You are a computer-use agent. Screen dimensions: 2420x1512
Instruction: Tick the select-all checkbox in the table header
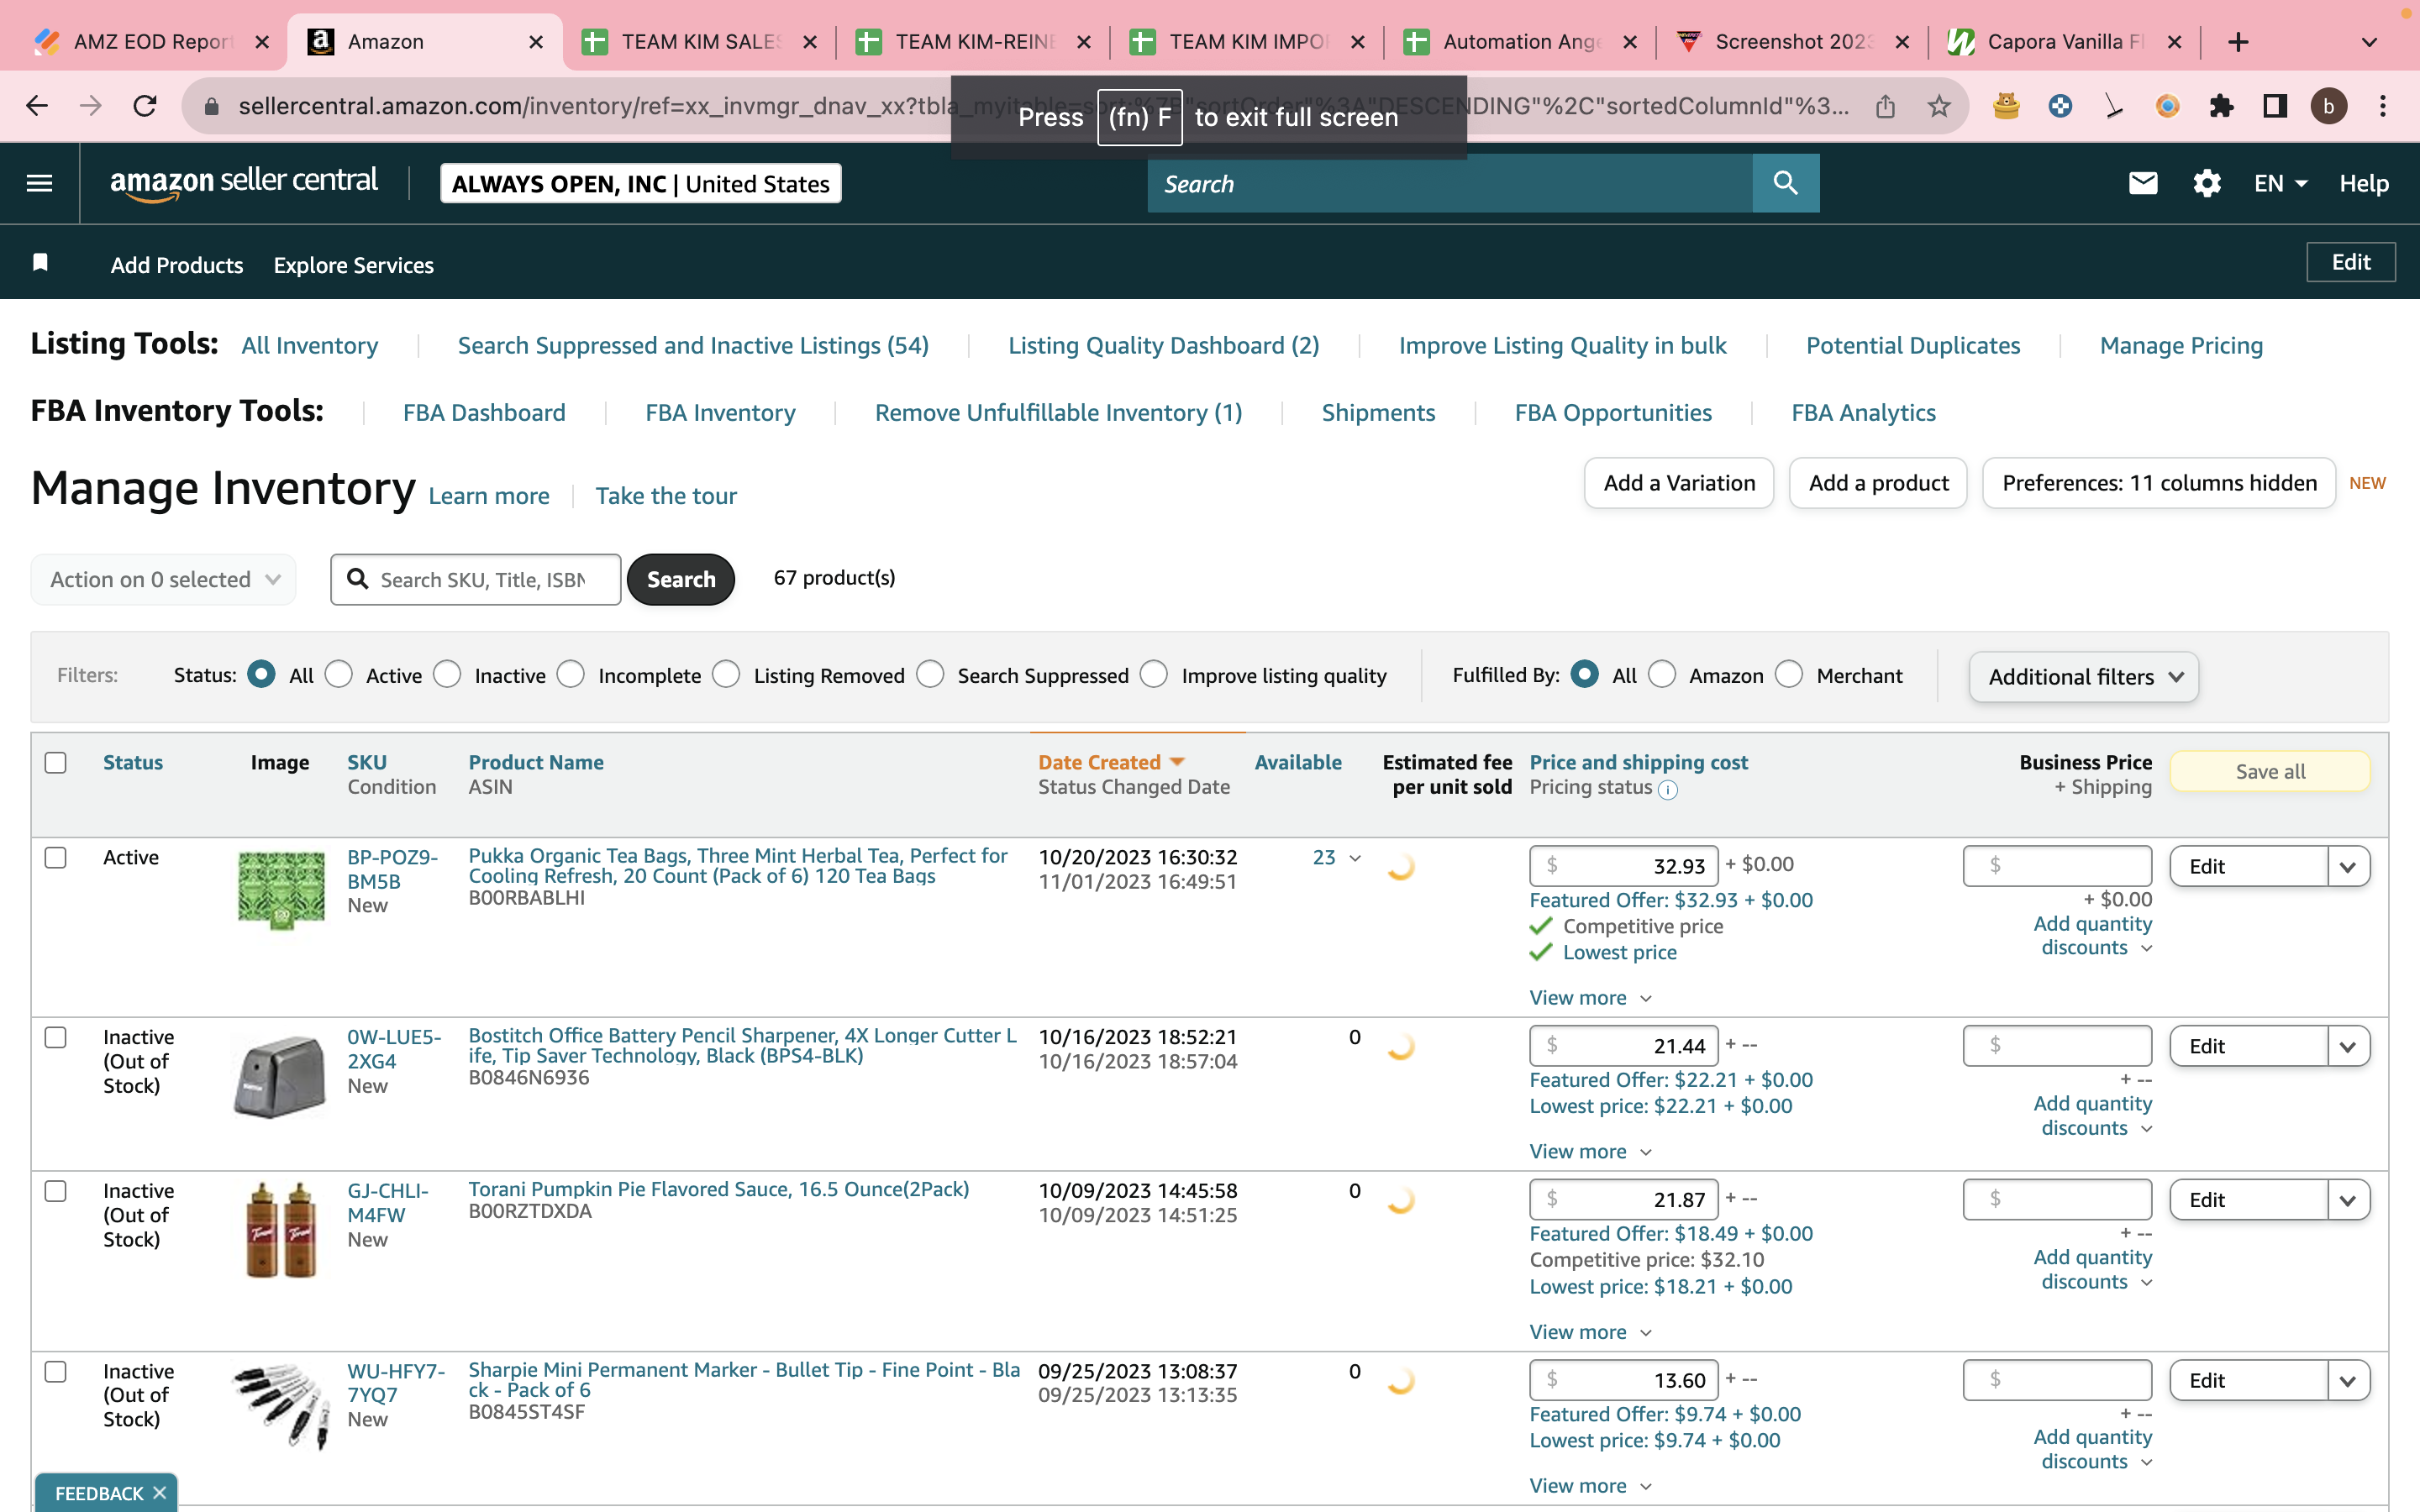tap(56, 762)
